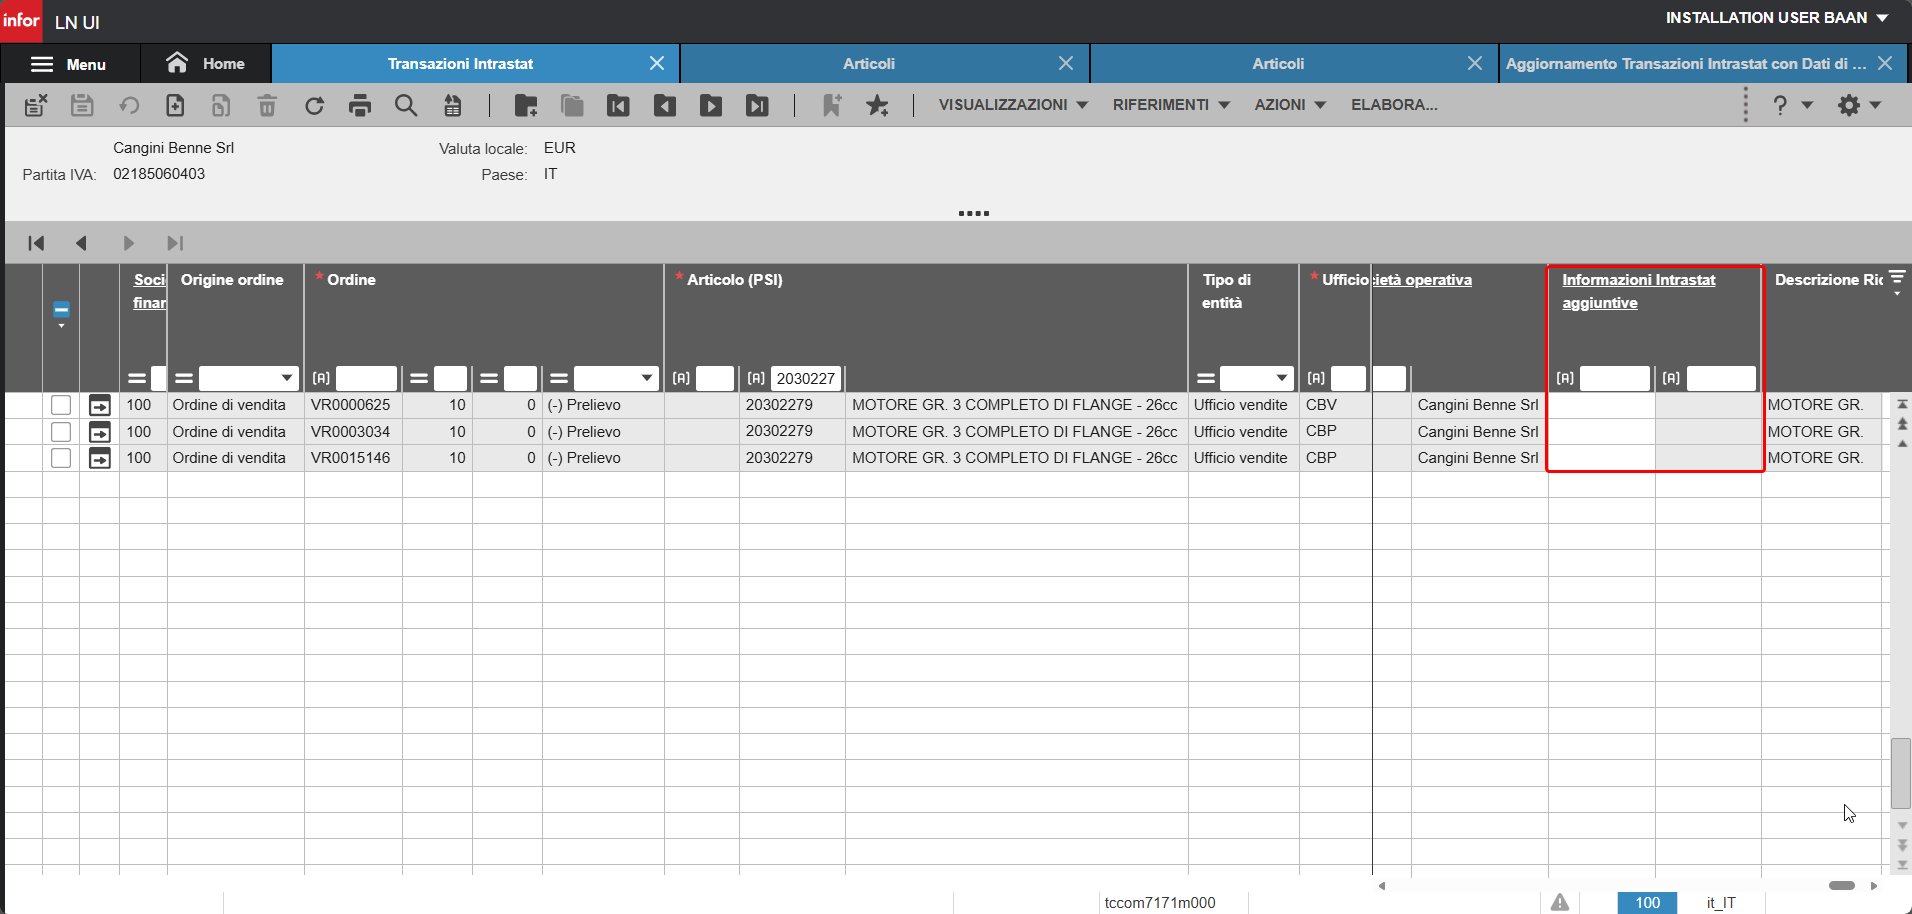The height and width of the screenshot is (914, 1912).
Task: Go to last group via toolbar
Action: [x=757, y=105]
